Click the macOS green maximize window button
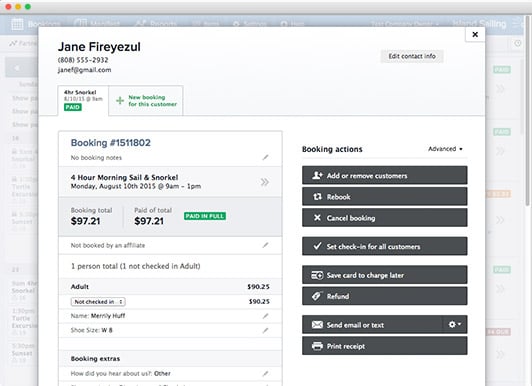Screen dimensions: 532x386 click(x=28, y=6)
